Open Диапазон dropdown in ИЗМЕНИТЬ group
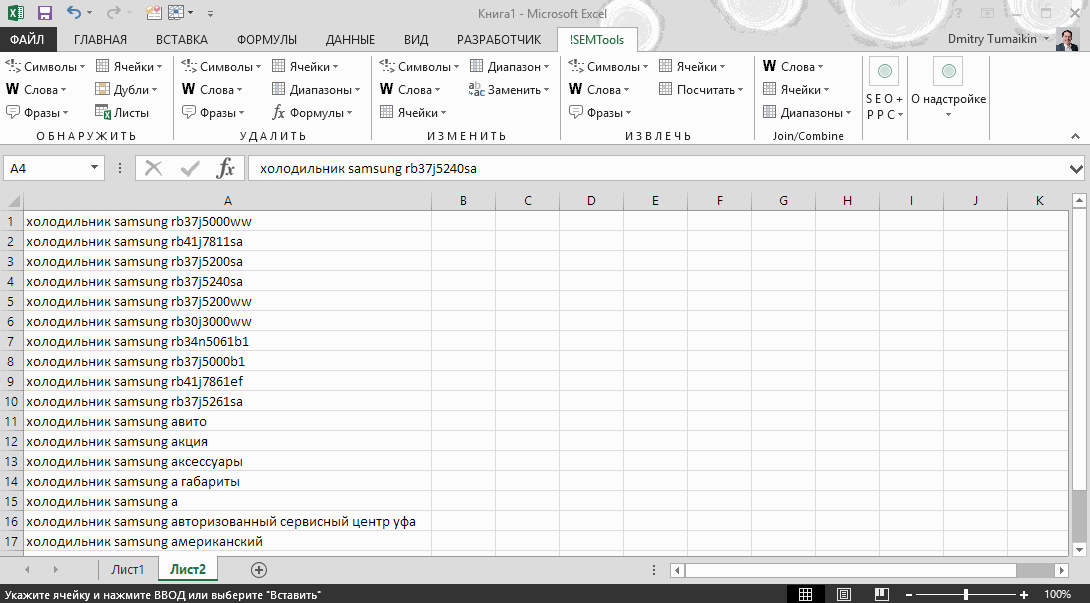The width and height of the screenshot is (1090, 603). click(510, 67)
